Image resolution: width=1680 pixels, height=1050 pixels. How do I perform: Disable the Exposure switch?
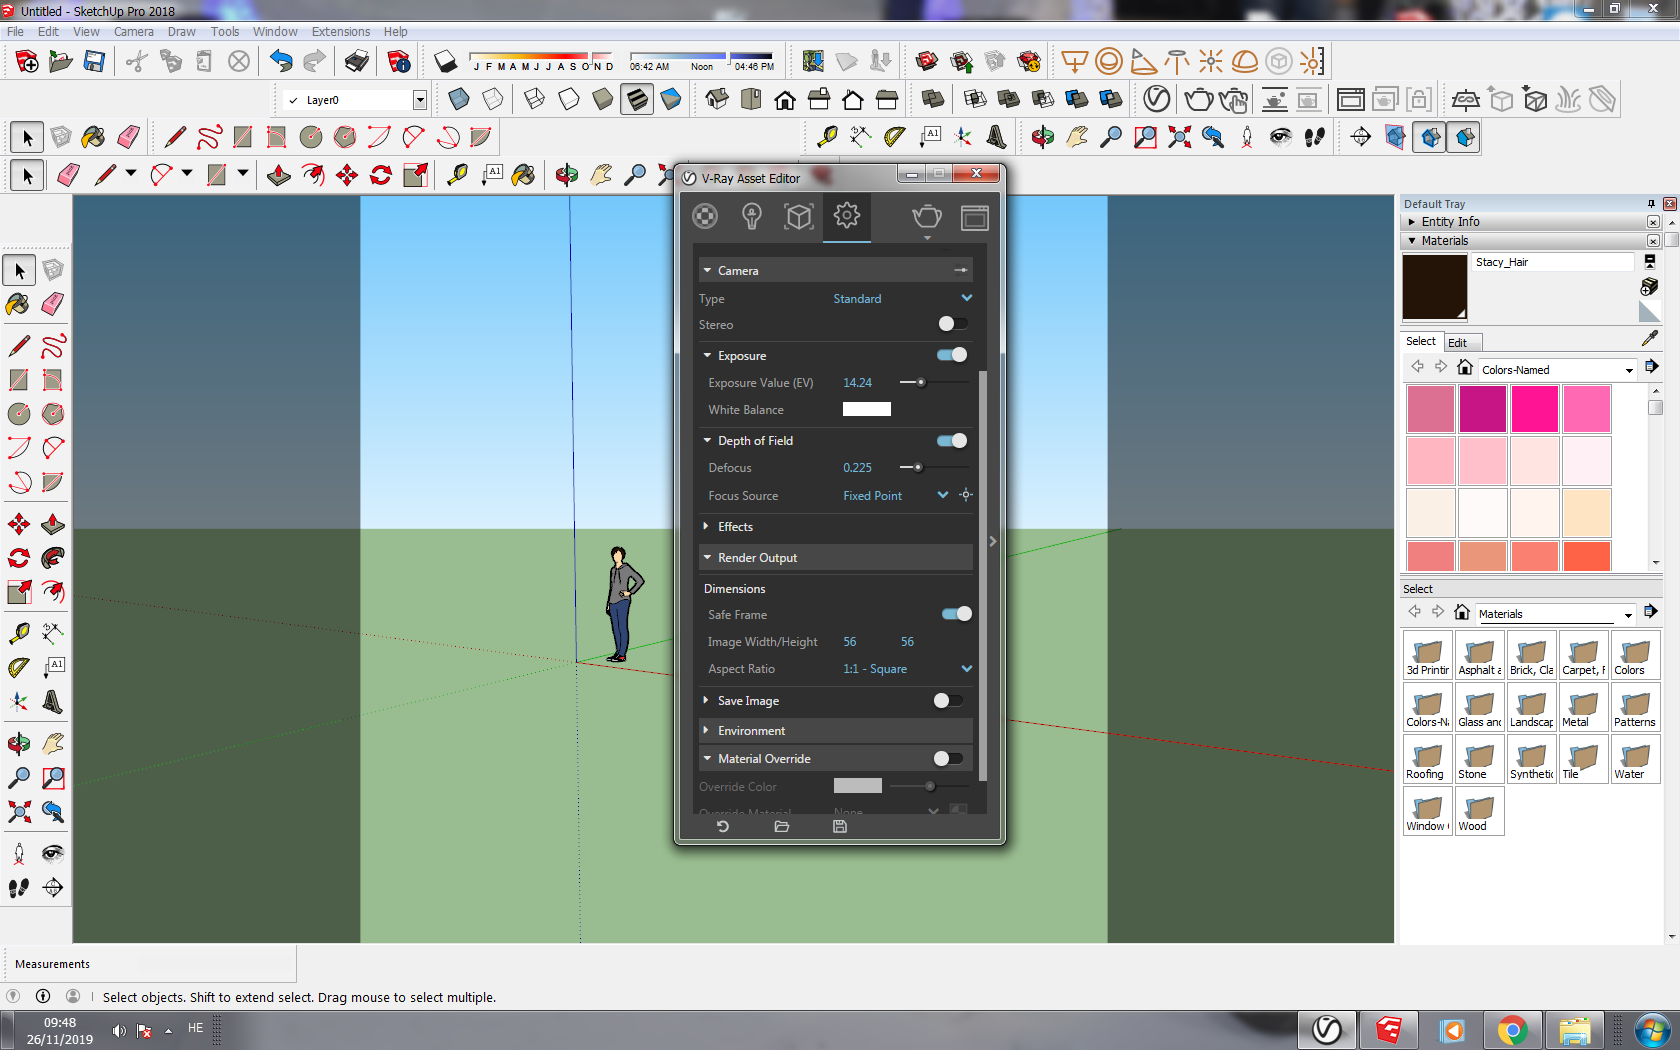click(x=952, y=355)
